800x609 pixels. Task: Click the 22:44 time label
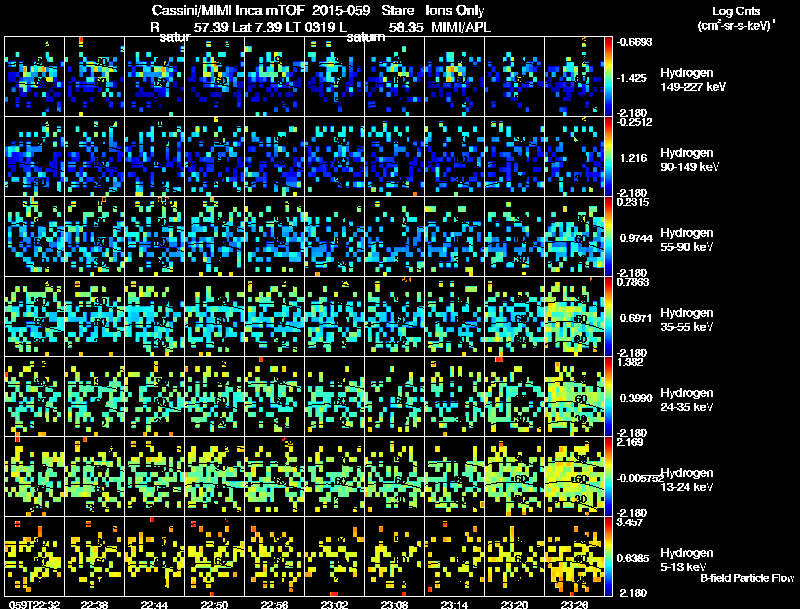[154, 604]
